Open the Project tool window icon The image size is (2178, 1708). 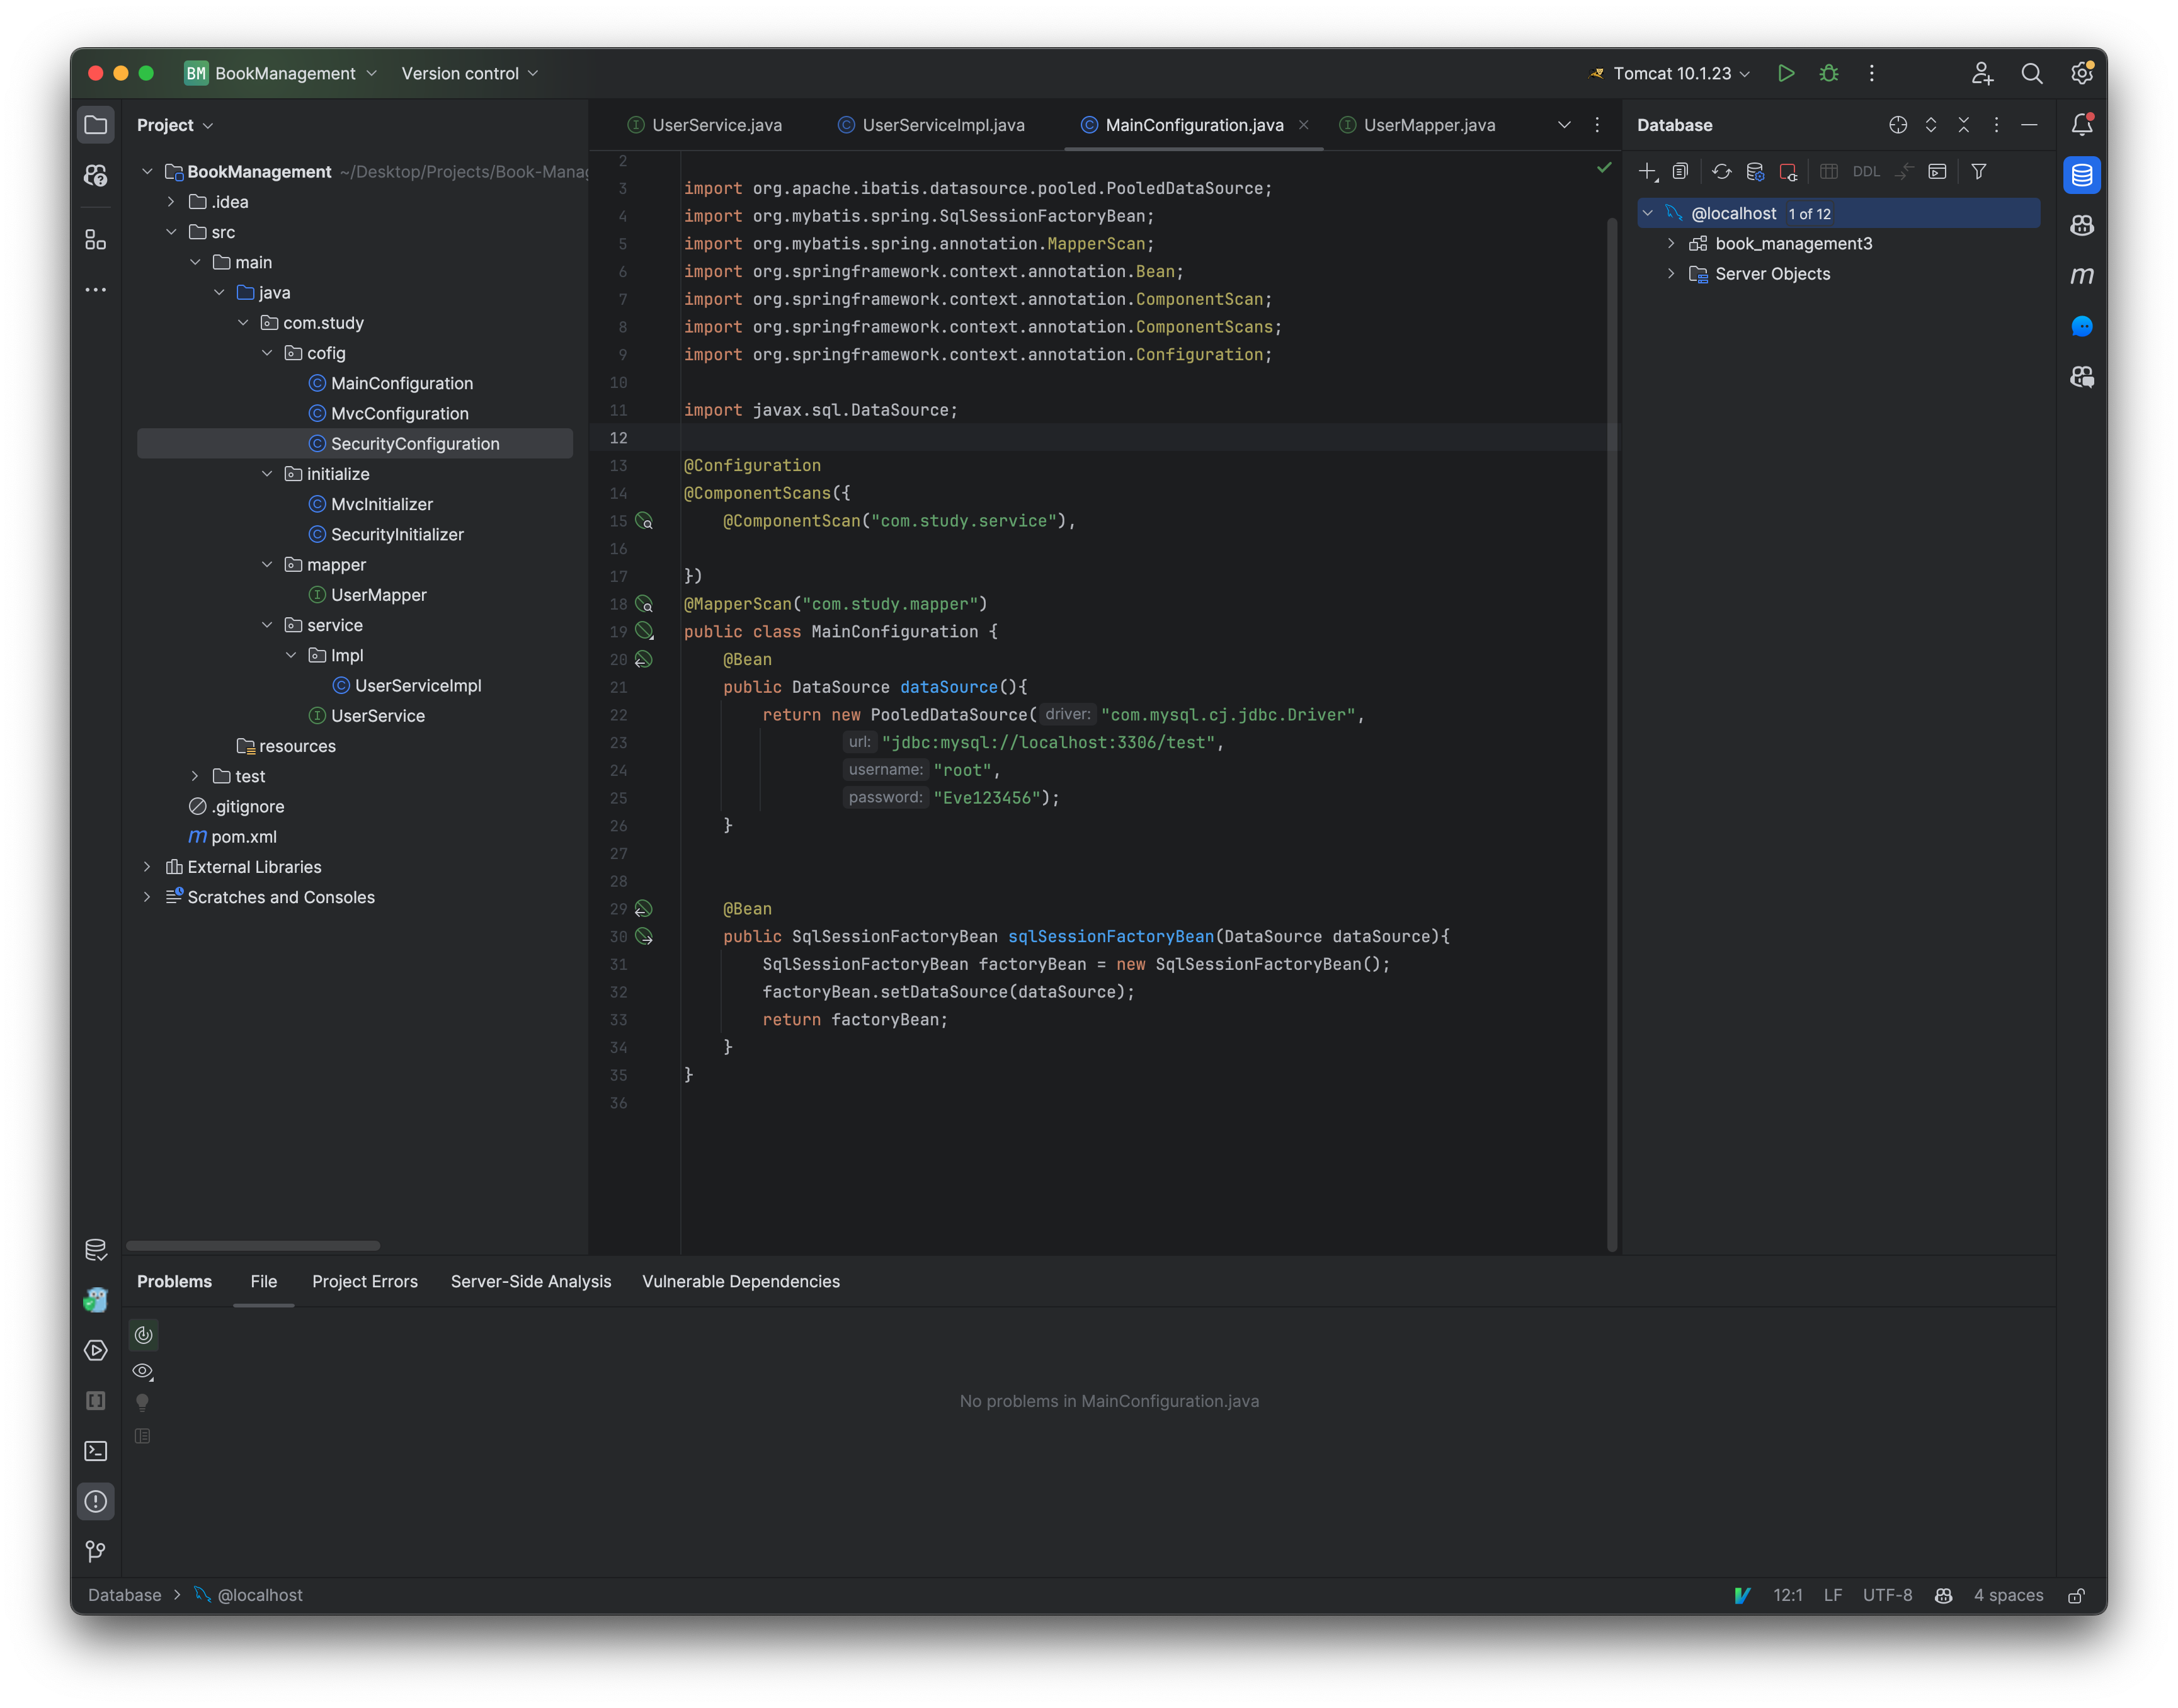96,125
